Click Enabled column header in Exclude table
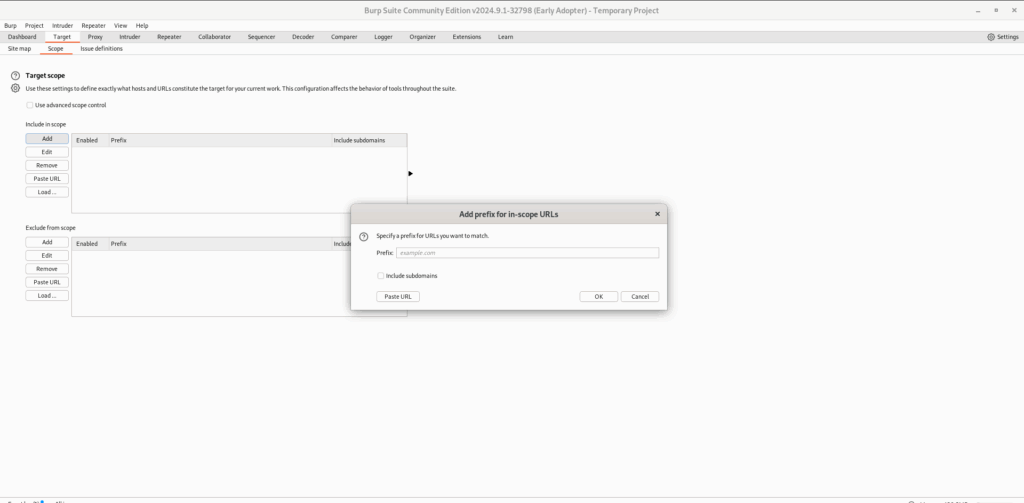 click(x=89, y=244)
